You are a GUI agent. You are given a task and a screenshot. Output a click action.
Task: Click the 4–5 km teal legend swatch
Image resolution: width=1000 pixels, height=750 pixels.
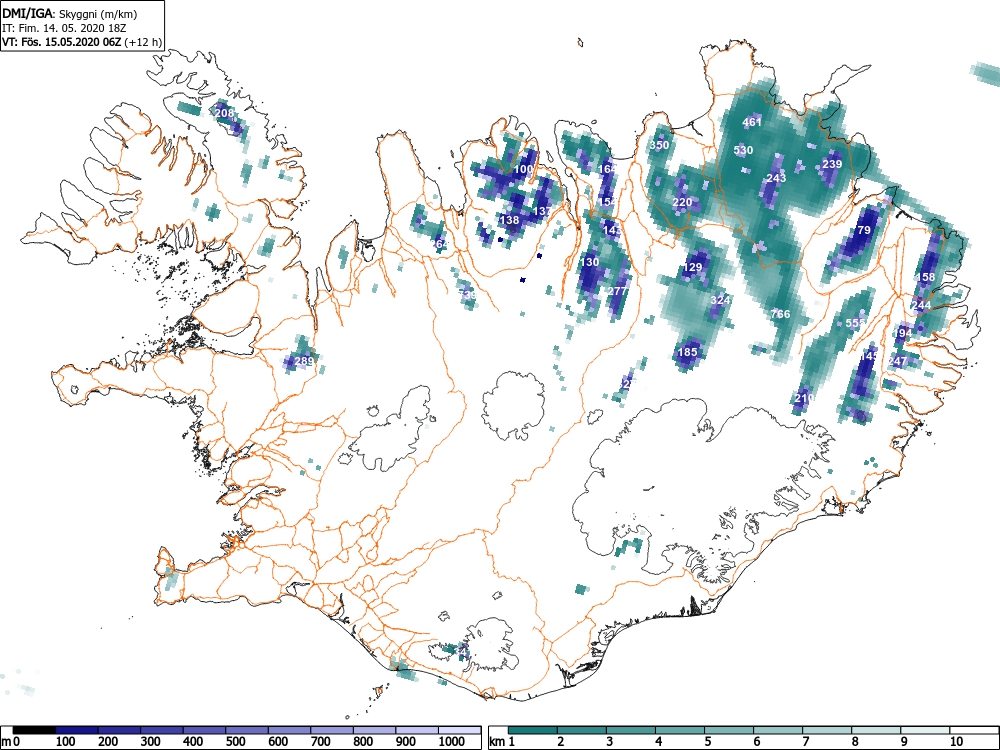point(680,730)
